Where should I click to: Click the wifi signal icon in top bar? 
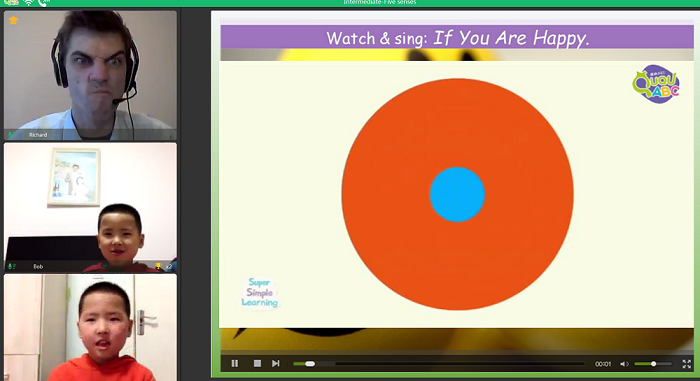point(29,3)
